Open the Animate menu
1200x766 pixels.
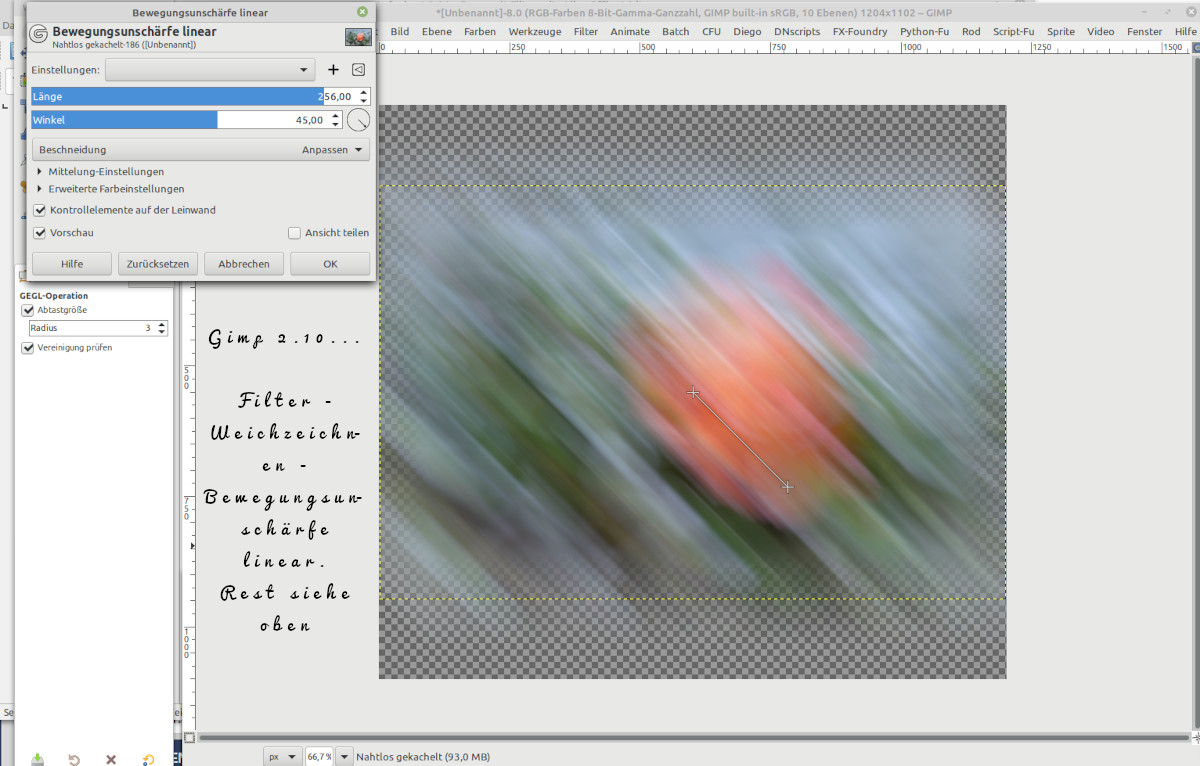click(x=630, y=31)
